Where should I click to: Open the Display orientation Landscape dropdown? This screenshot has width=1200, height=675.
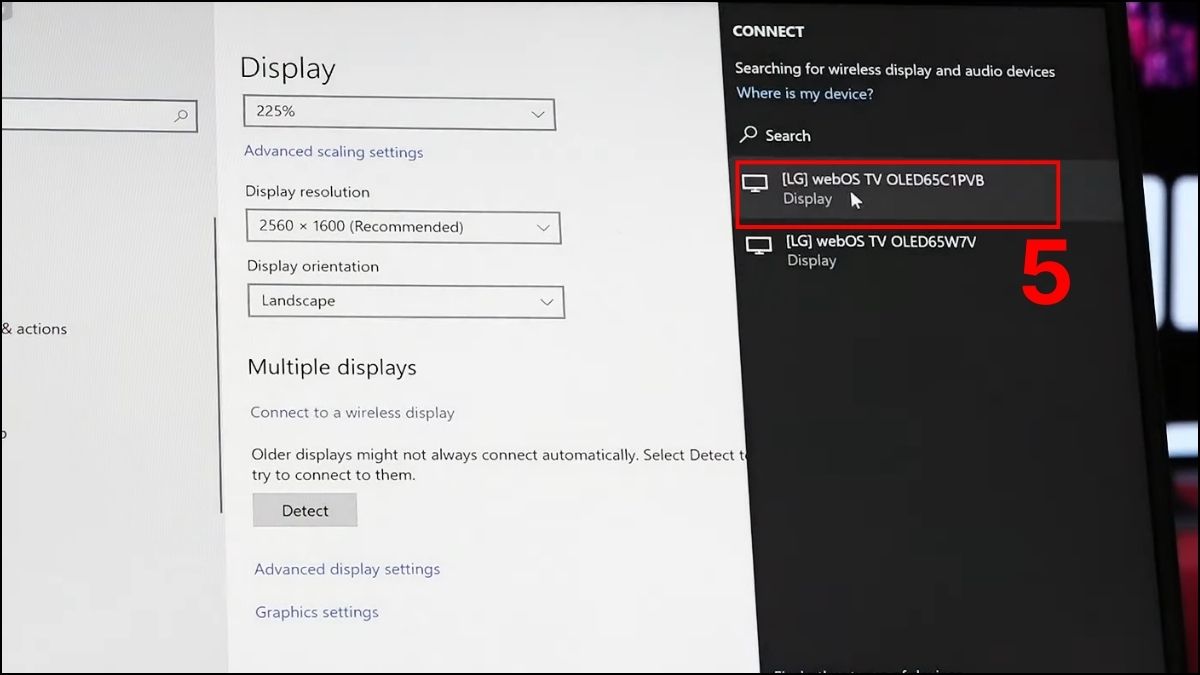406,301
